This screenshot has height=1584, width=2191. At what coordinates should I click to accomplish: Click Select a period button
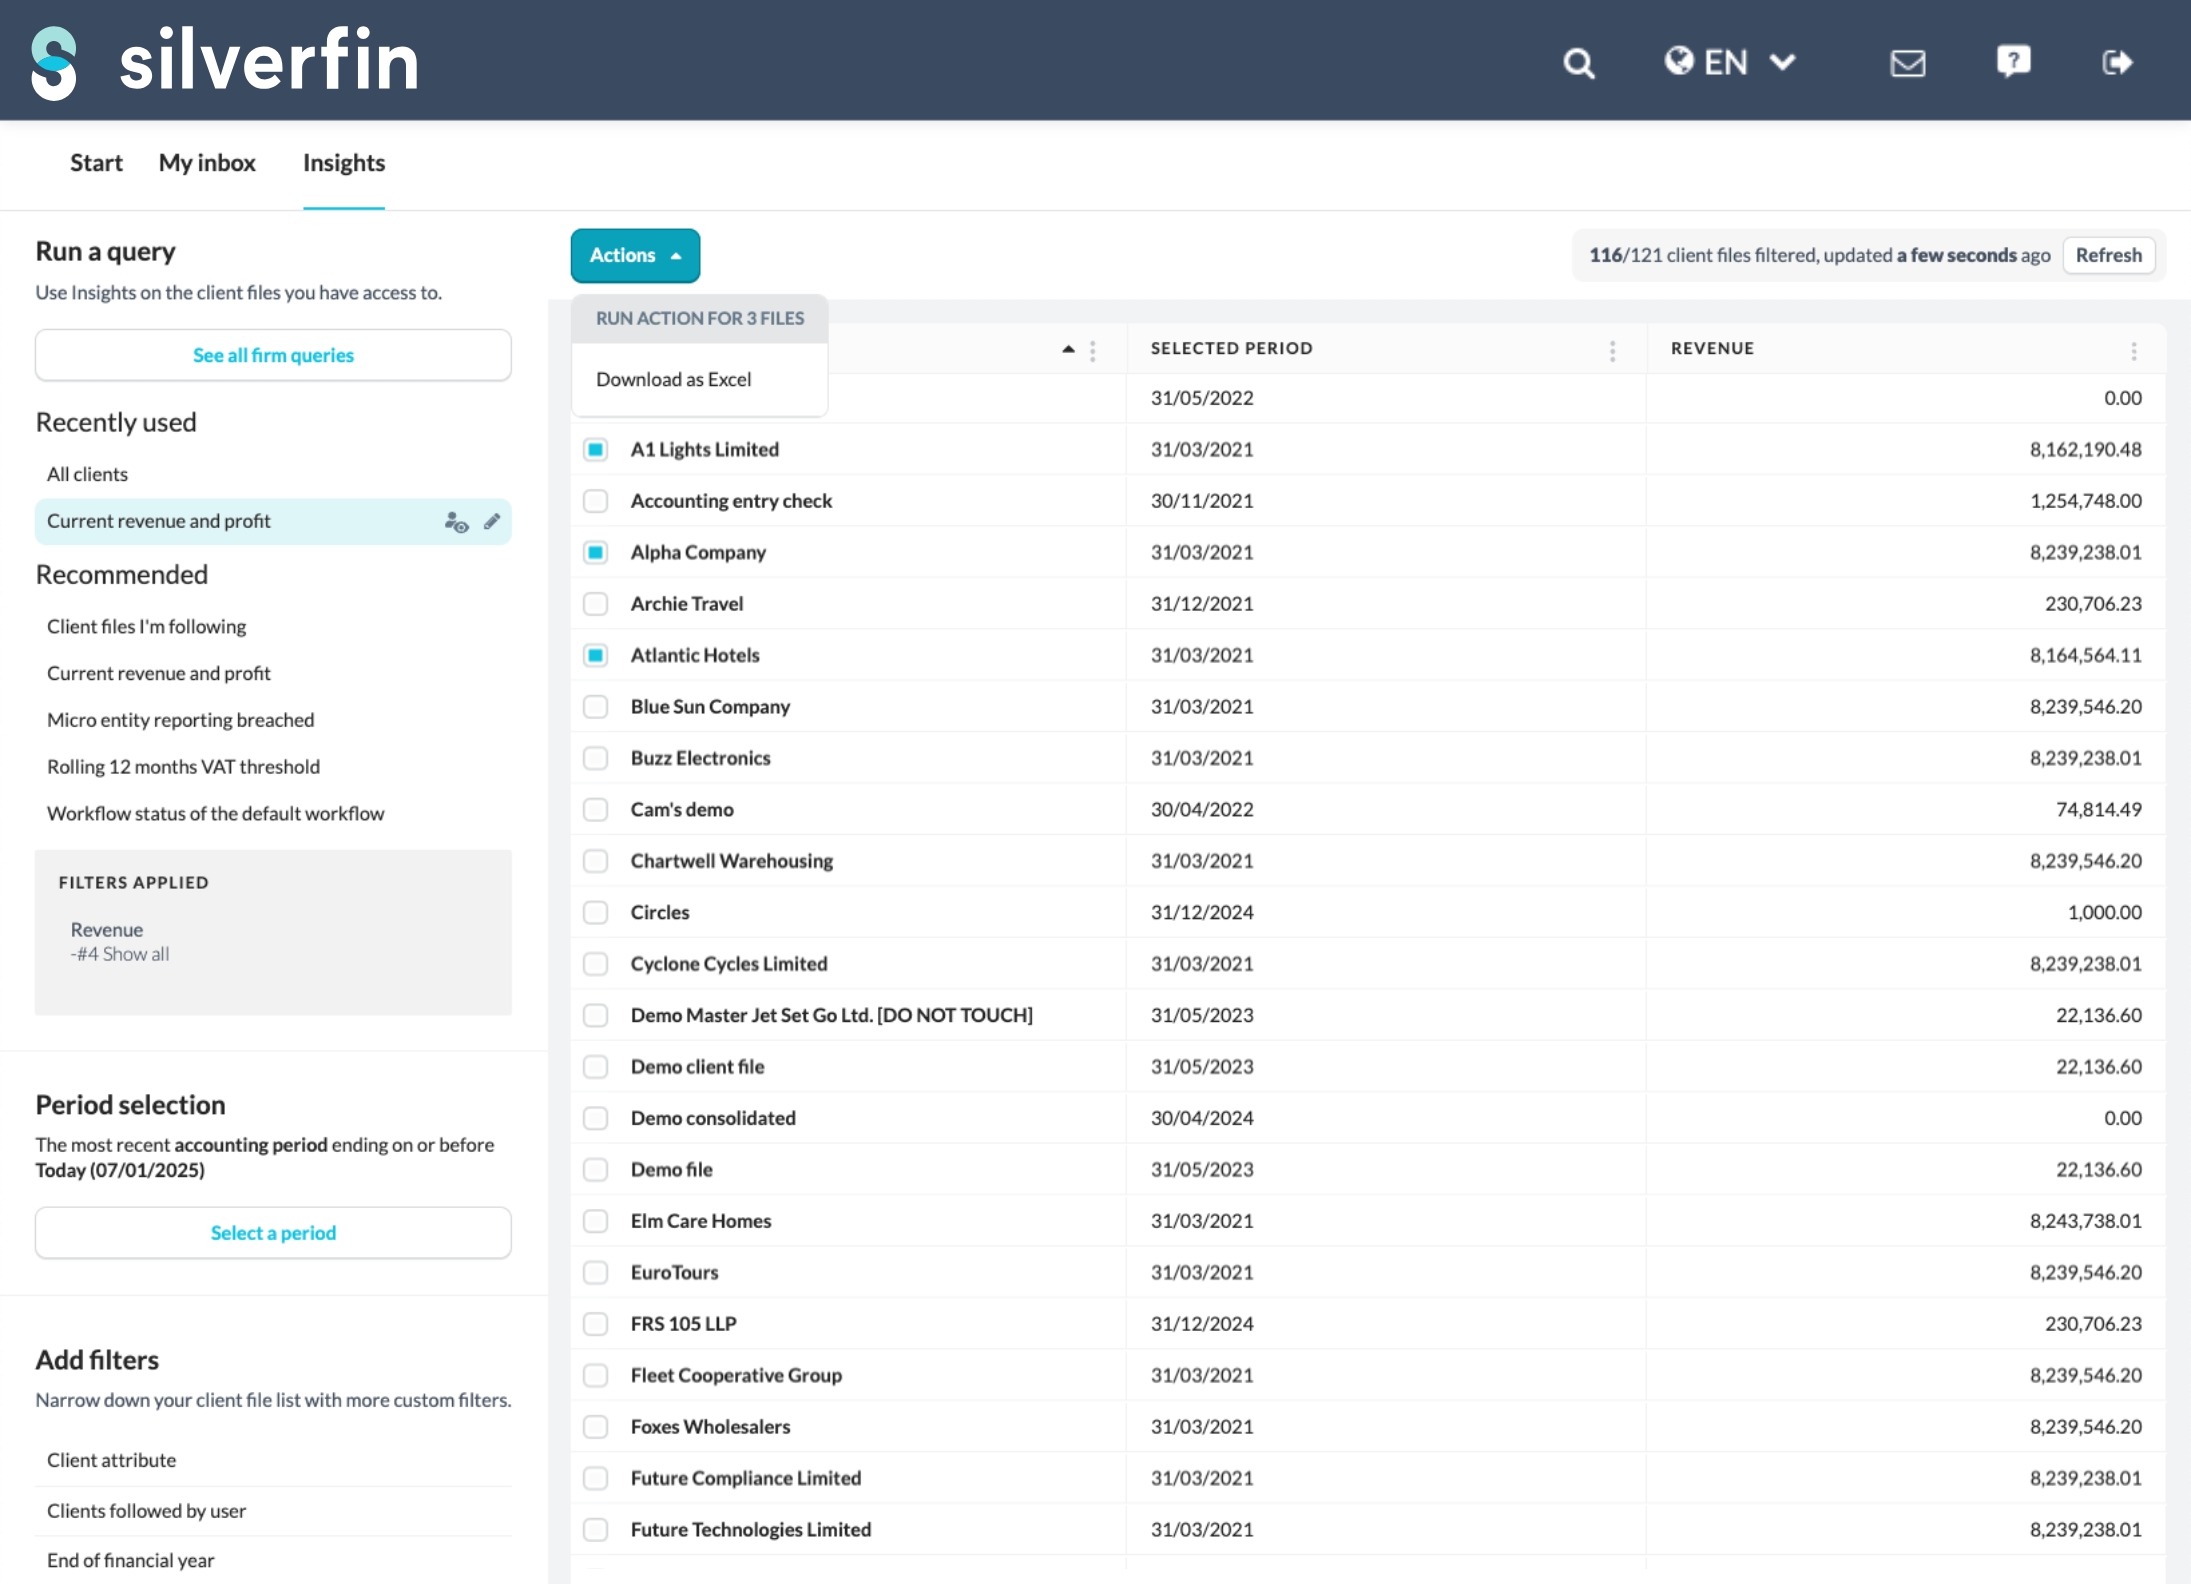click(x=273, y=1233)
